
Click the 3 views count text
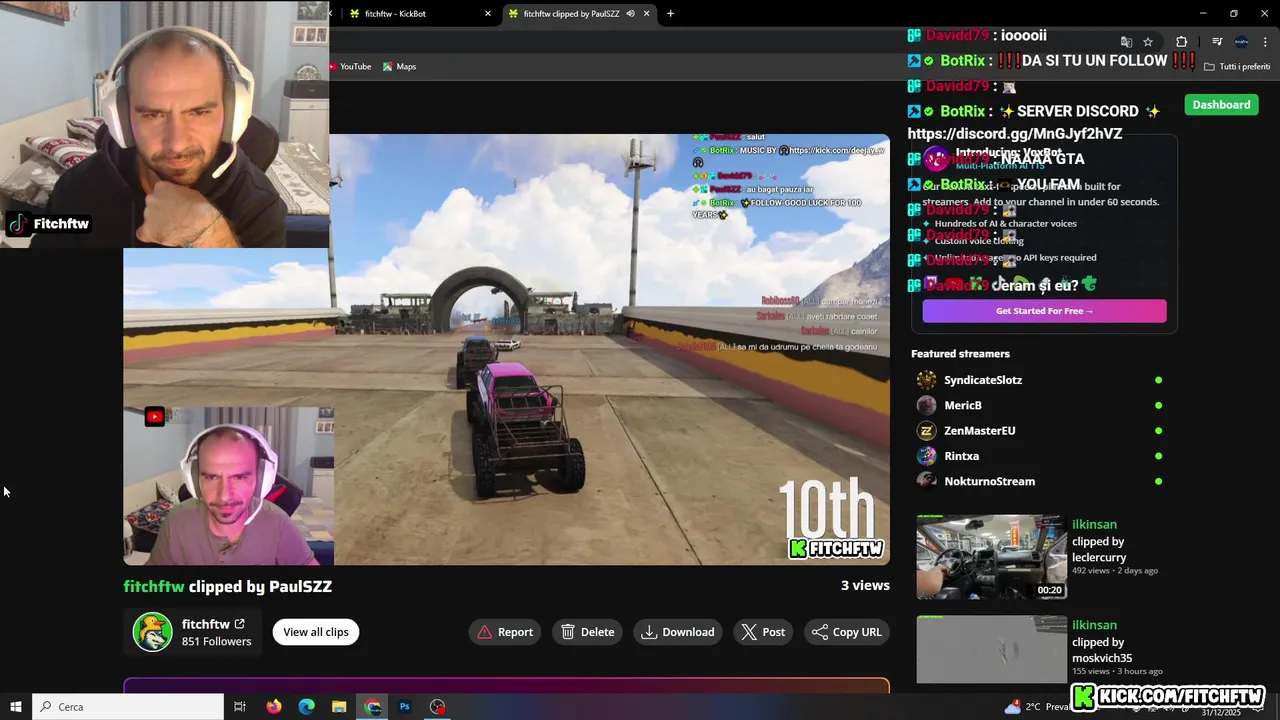click(x=865, y=586)
